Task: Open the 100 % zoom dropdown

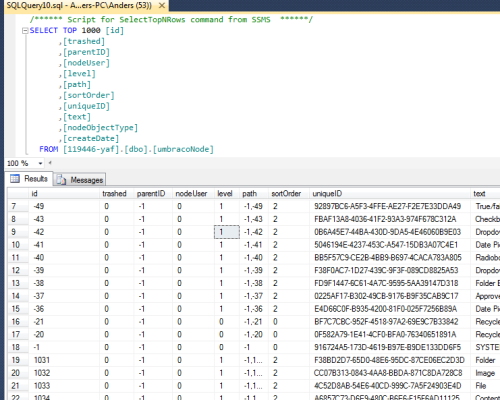Action: (x=40, y=163)
